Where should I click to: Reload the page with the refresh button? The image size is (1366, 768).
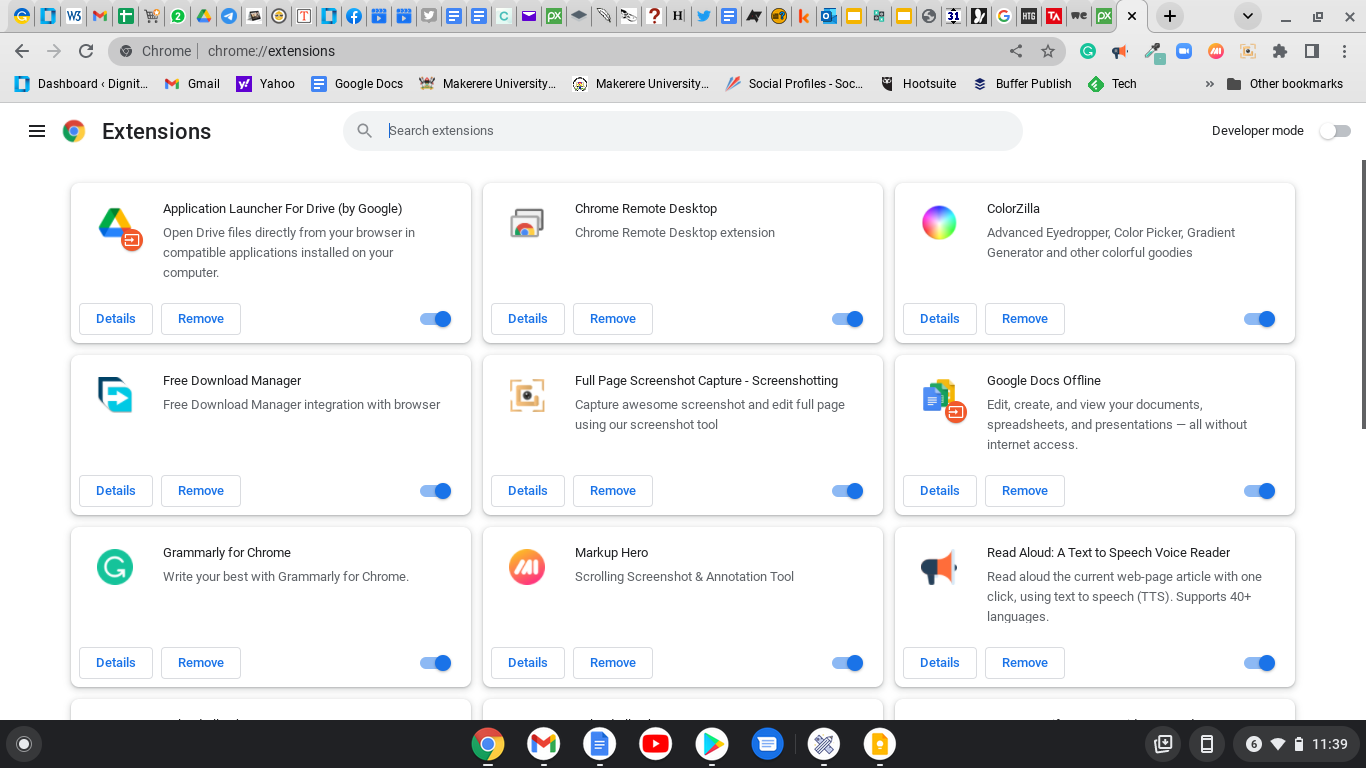pos(86,51)
